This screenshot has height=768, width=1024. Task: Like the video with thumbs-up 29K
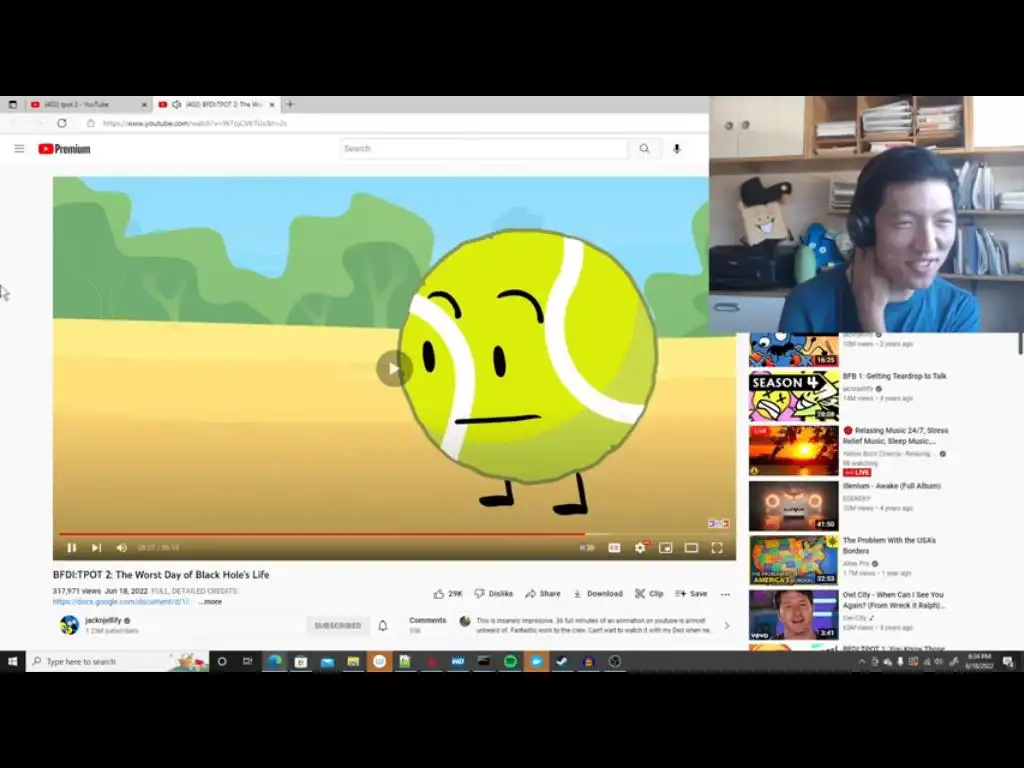point(448,594)
